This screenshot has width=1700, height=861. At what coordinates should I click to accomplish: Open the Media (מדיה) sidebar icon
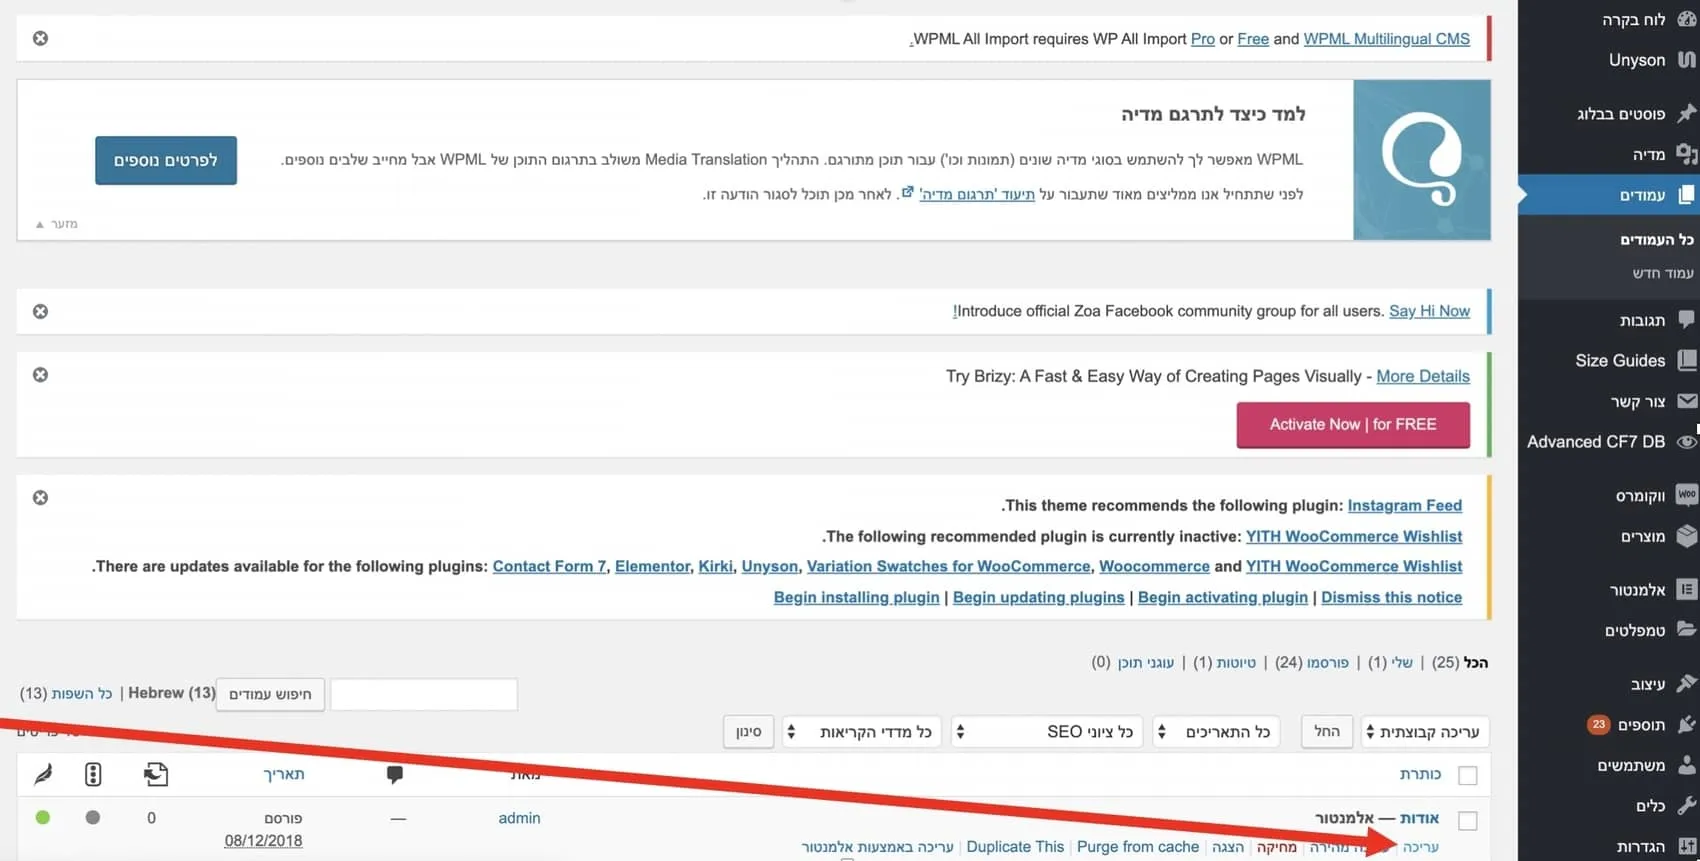[1686, 154]
